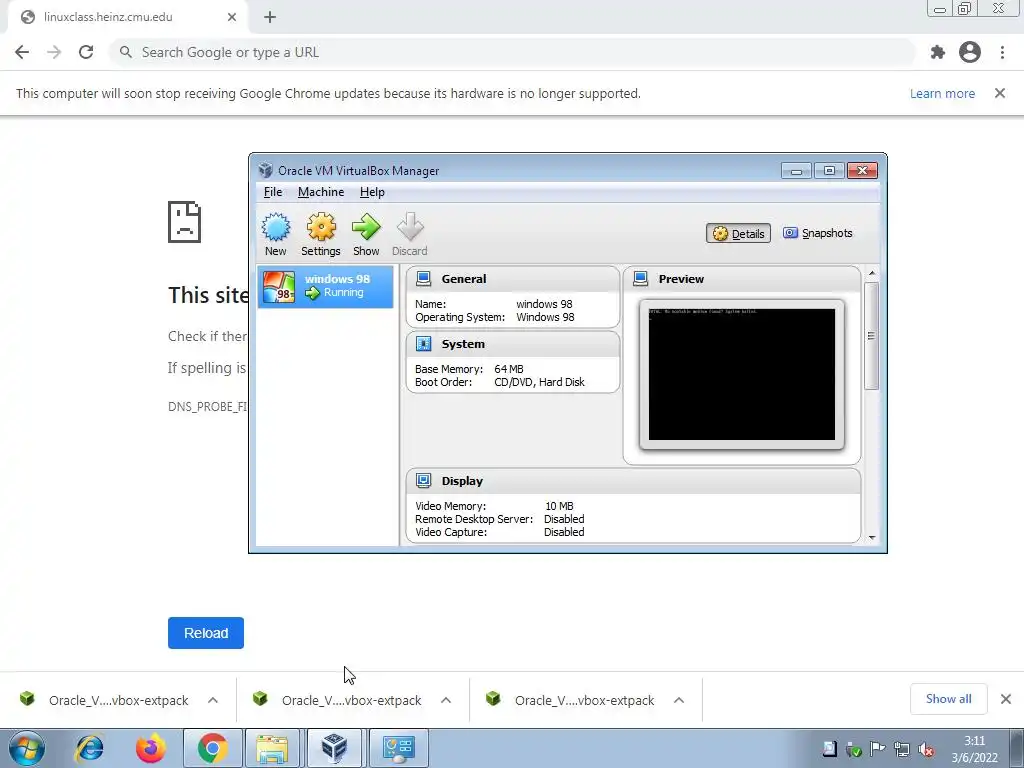Select the windows 98 virtual machine

pos(325,286)
